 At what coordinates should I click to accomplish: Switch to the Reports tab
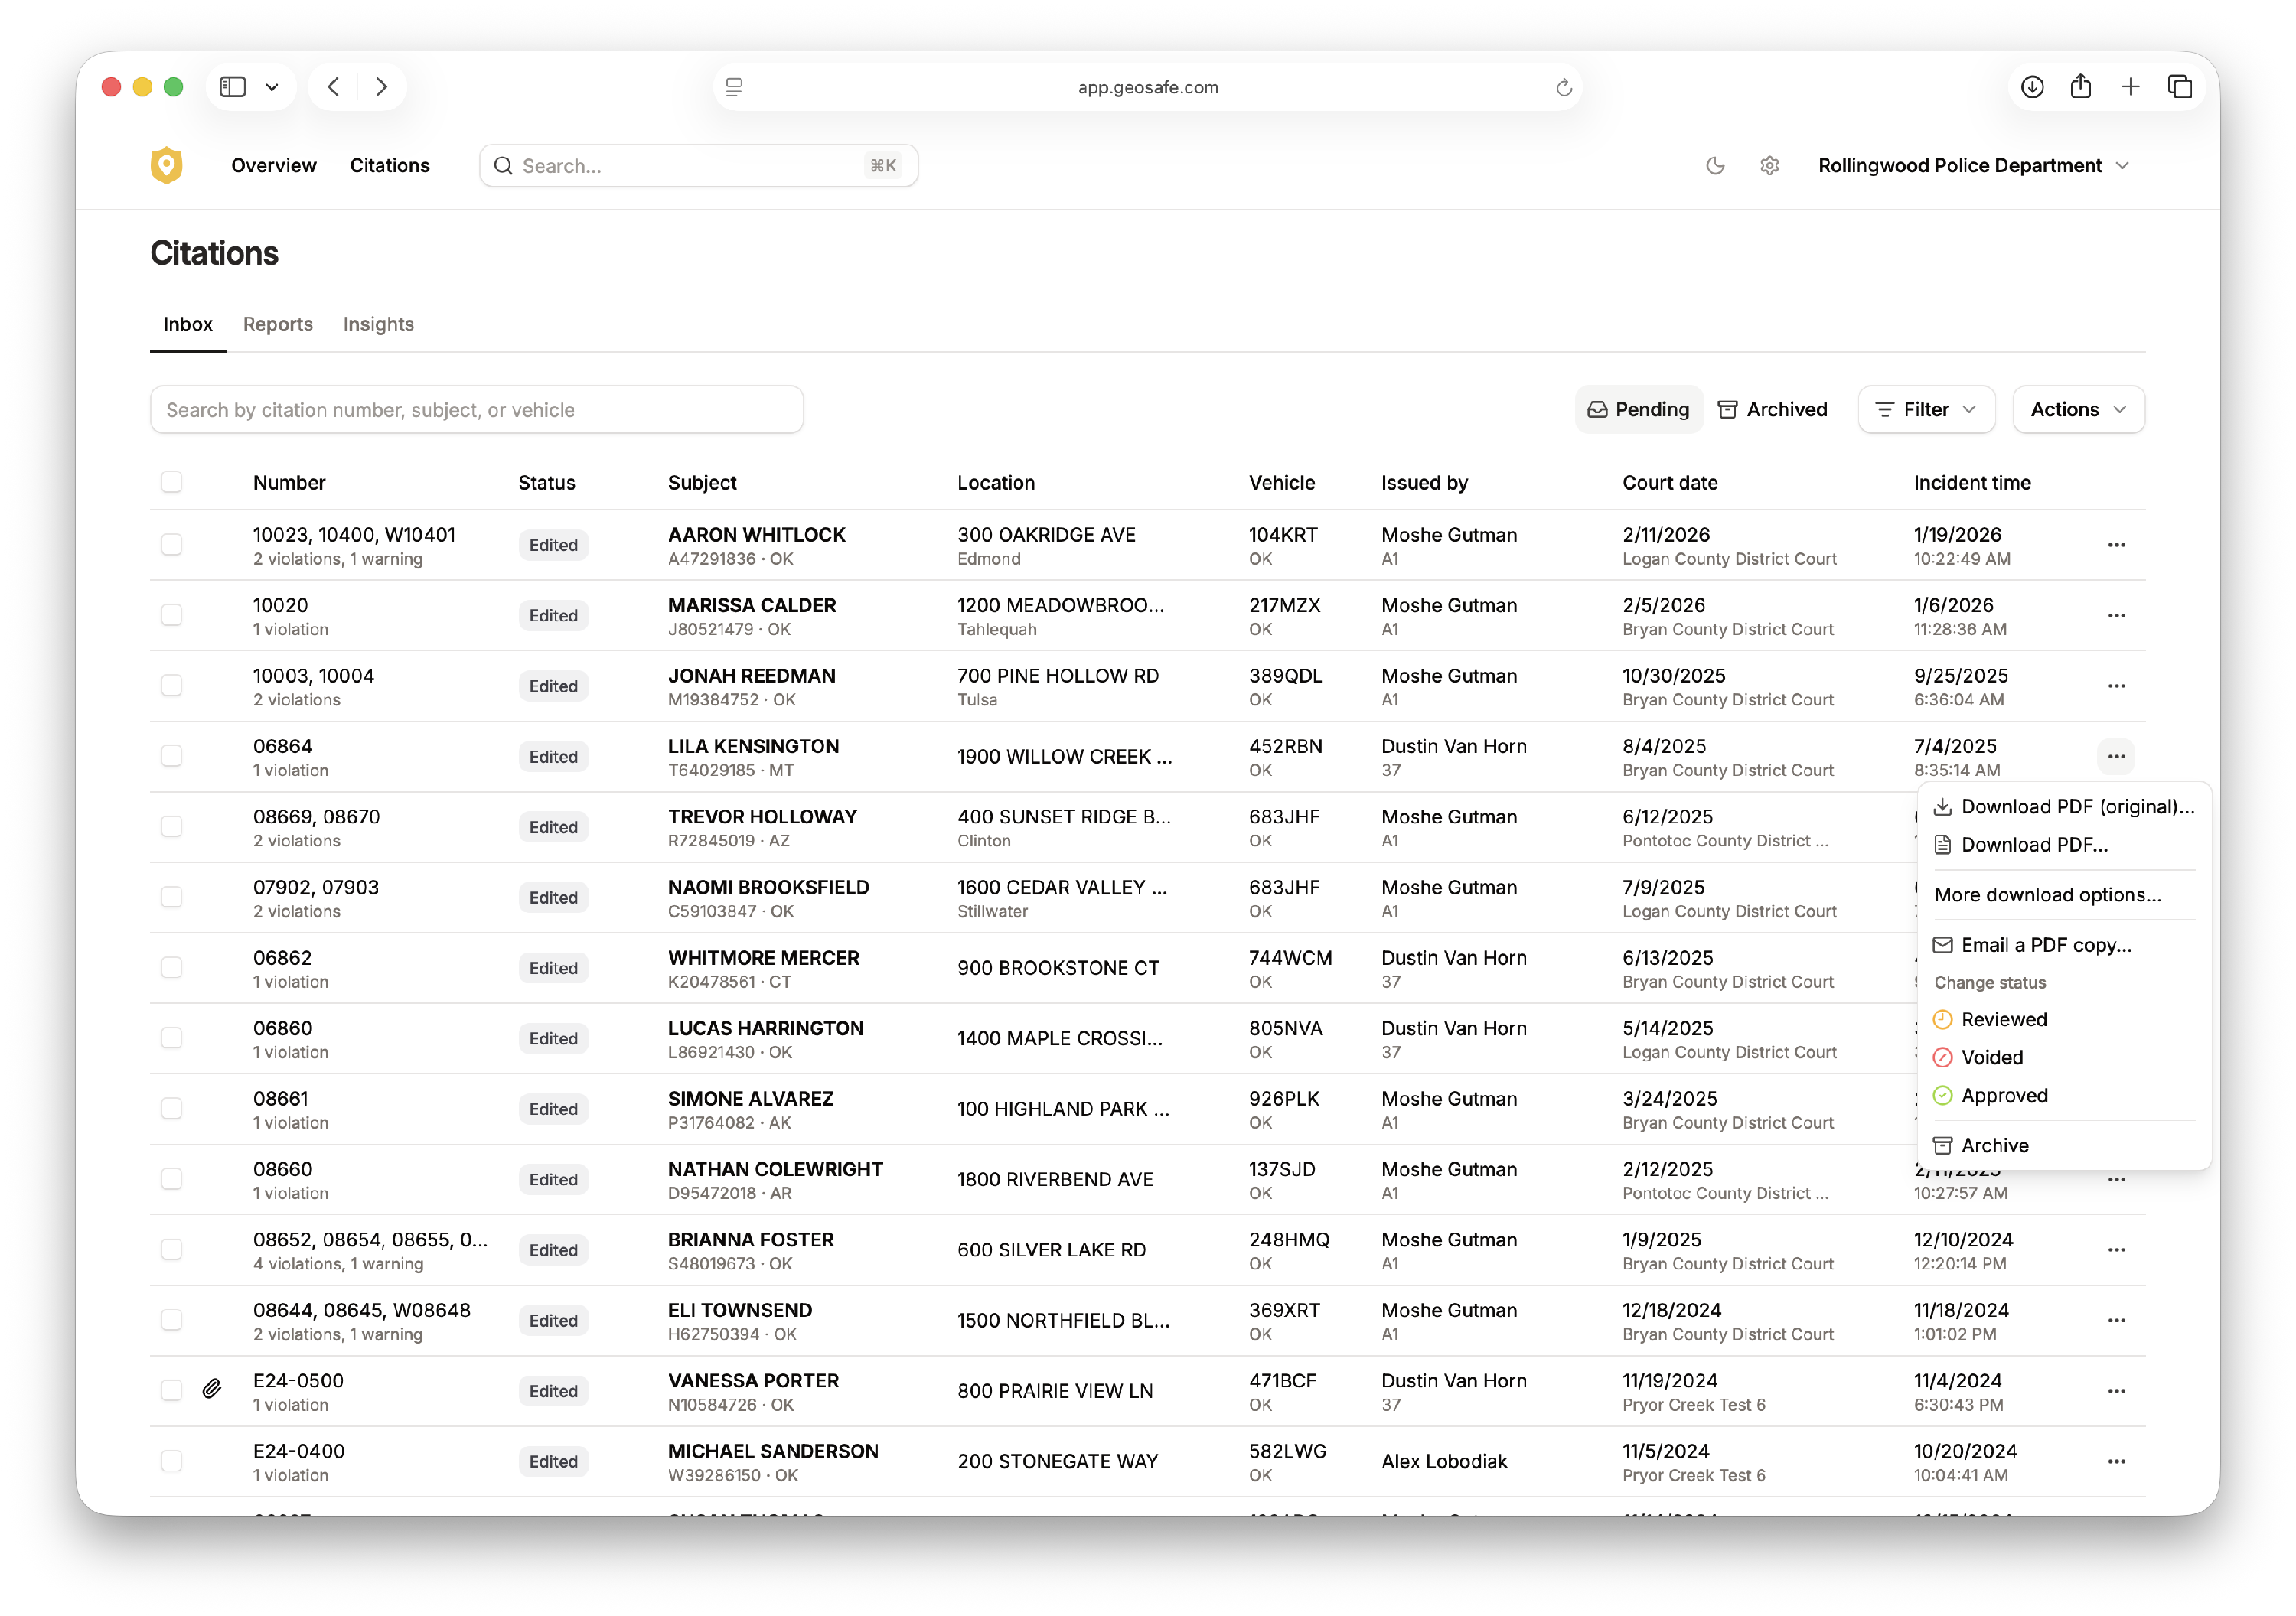point(278,324)
